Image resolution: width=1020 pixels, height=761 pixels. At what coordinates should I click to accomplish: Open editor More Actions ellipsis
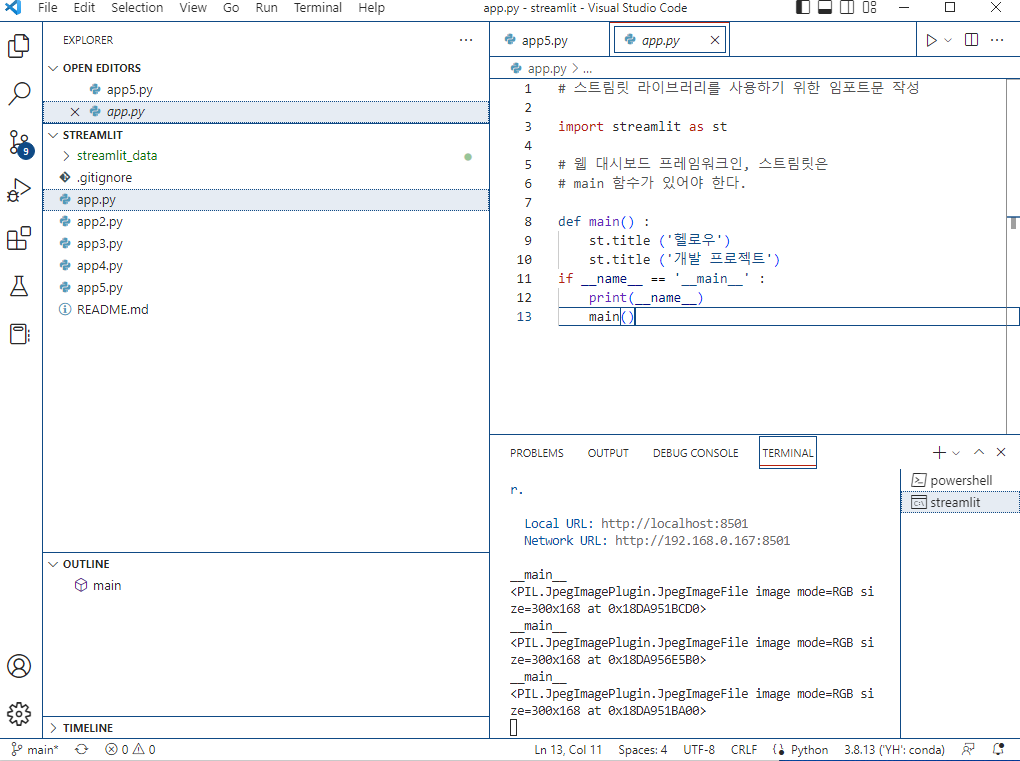(x=997, y=40)
